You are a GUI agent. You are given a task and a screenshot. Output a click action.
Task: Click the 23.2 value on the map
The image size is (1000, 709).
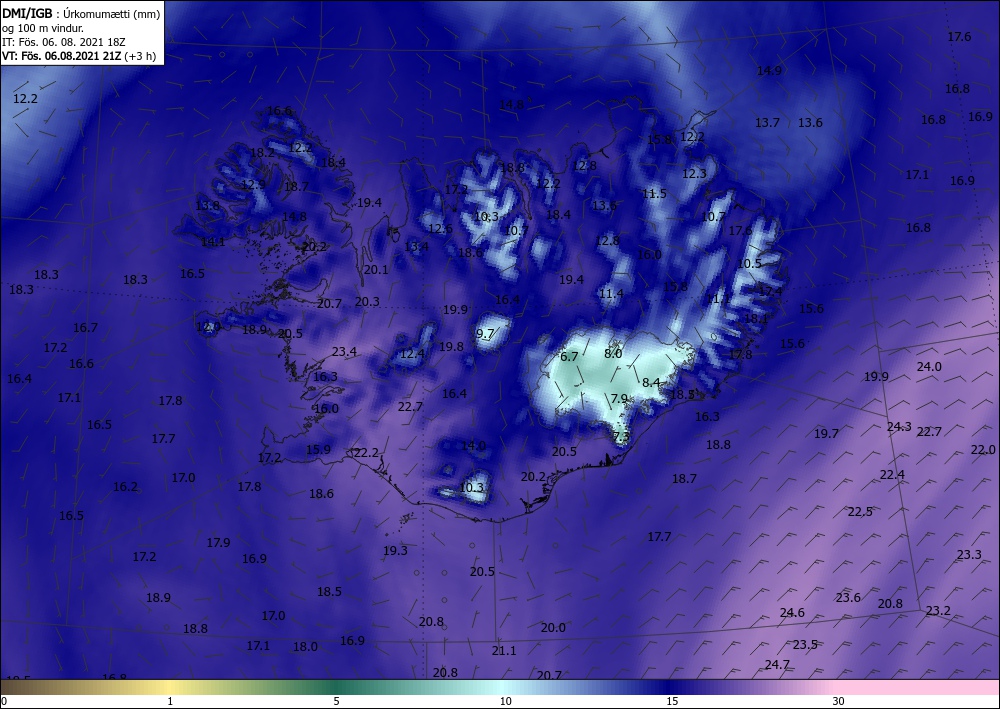[x=938, y=611]
